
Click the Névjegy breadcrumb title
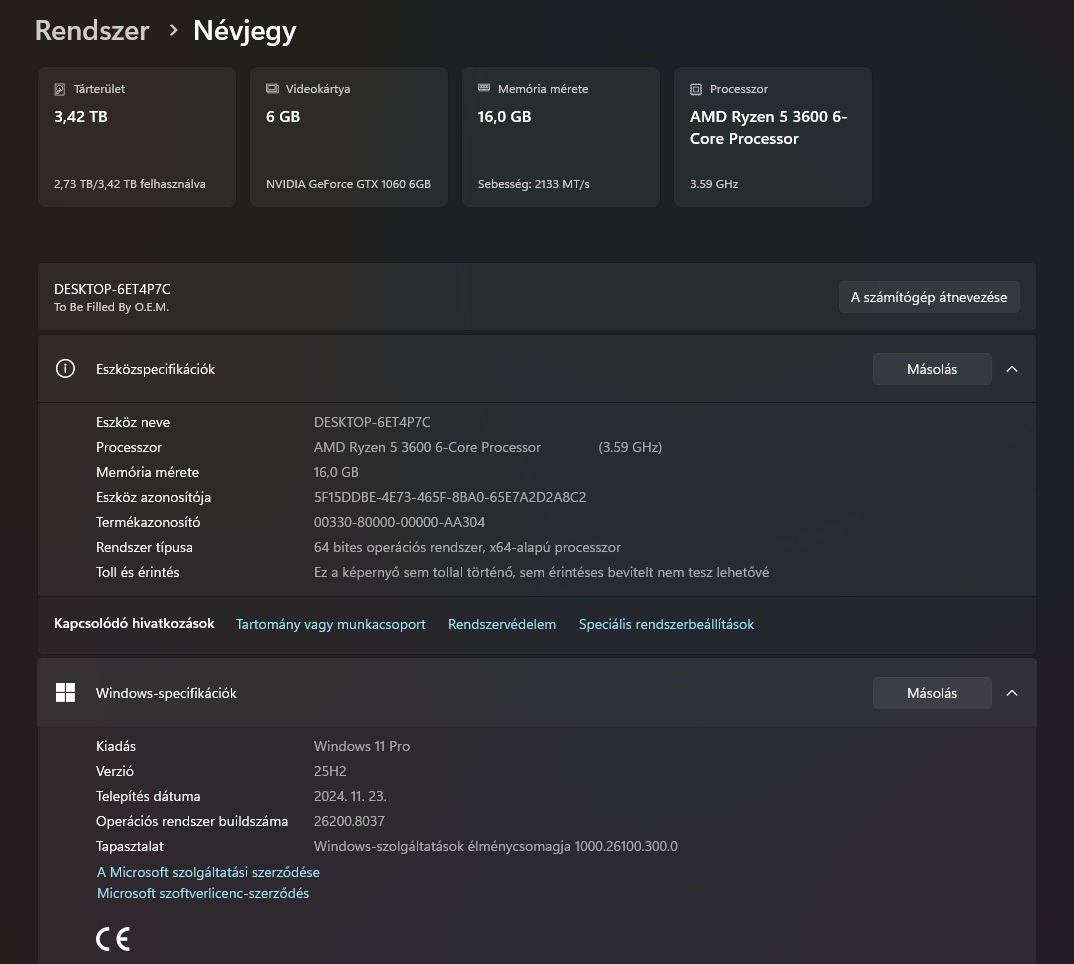click(245, 31)
